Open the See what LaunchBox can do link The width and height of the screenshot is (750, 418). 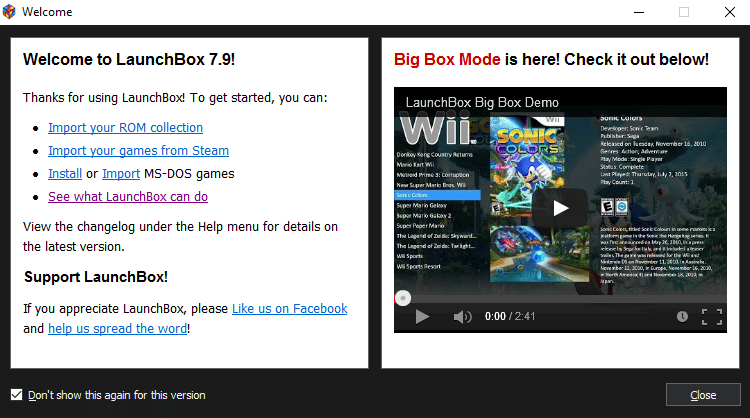pos(128,197)
